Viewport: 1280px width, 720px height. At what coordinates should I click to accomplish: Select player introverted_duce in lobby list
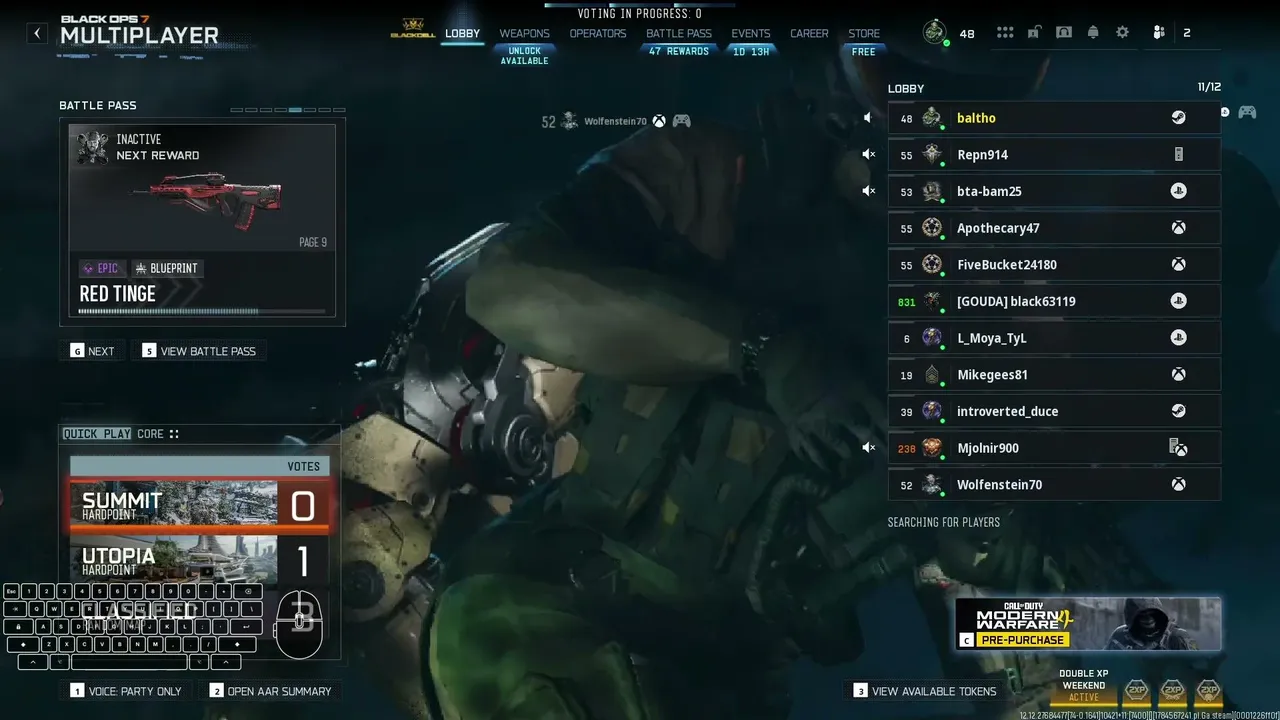[1054, 411]
